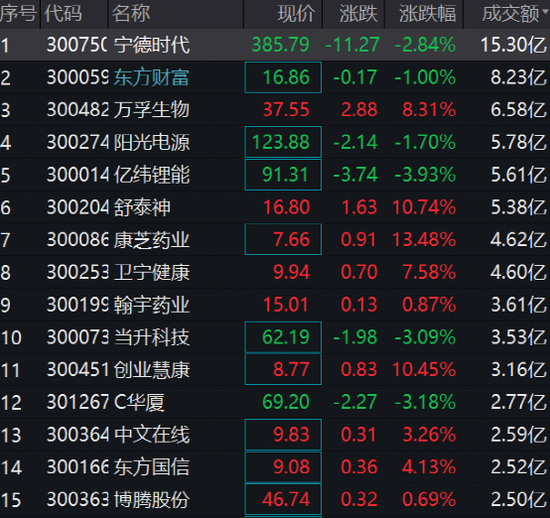Select stock 宁德时代
The width and height of the screenshot is (550, 518).
click(x=152, y=45)
